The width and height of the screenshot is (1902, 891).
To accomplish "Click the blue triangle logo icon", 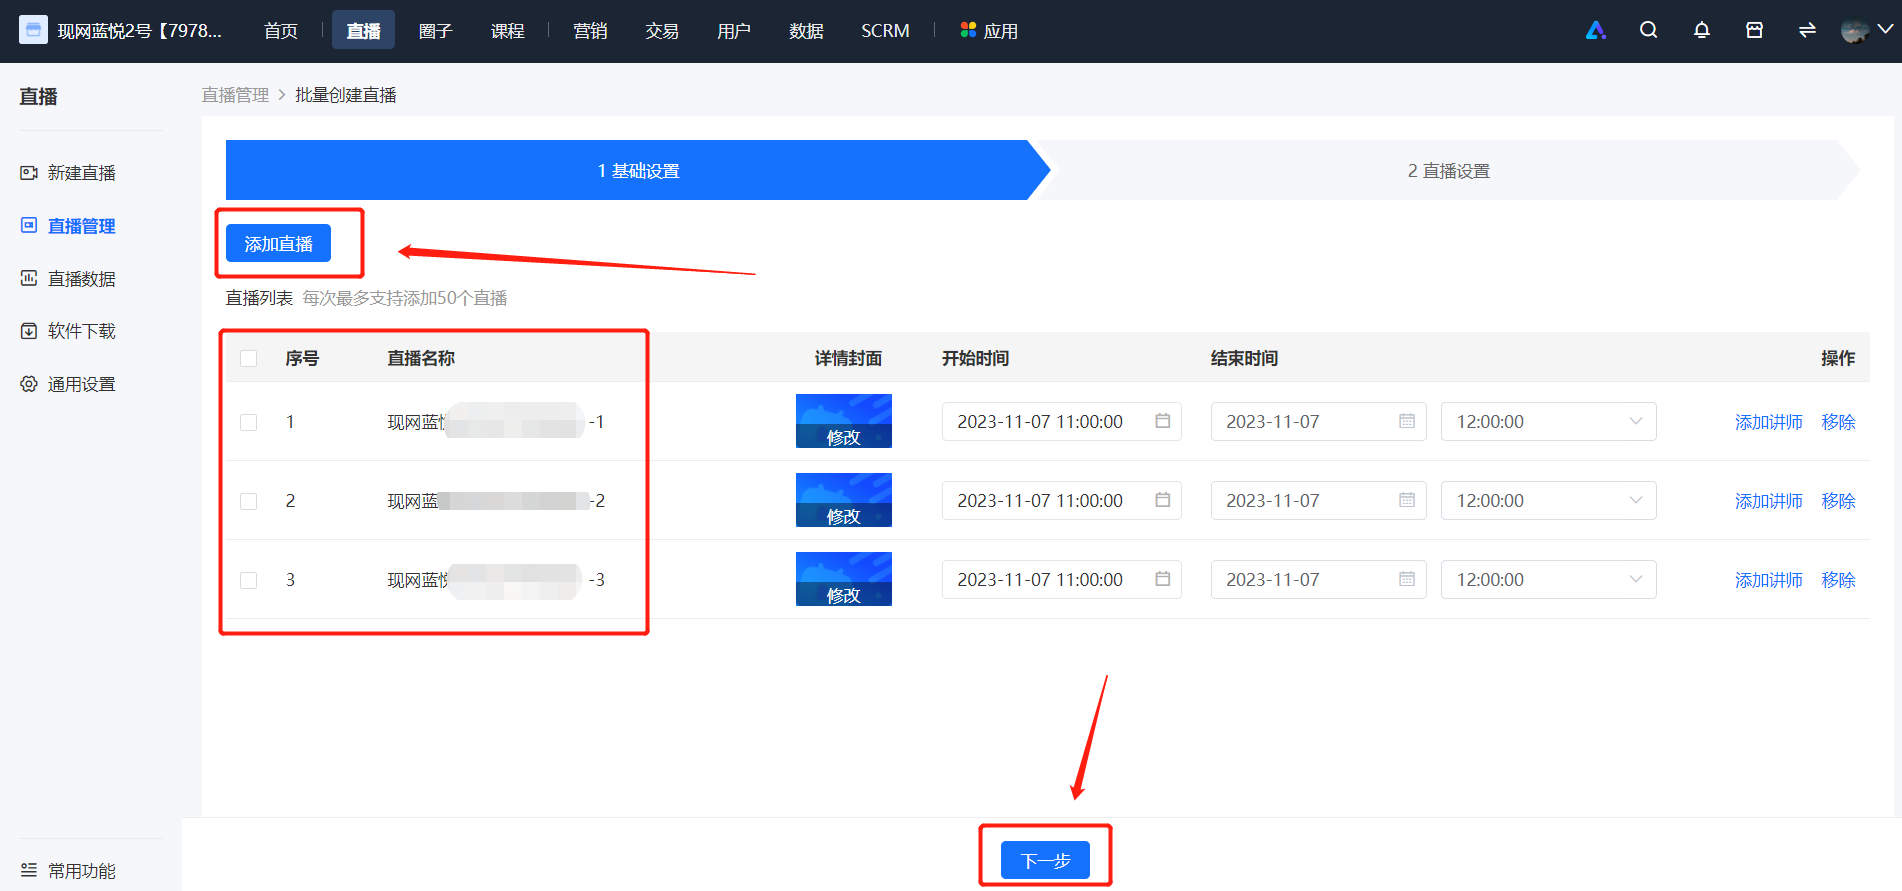I will [x=1596, y=30].
